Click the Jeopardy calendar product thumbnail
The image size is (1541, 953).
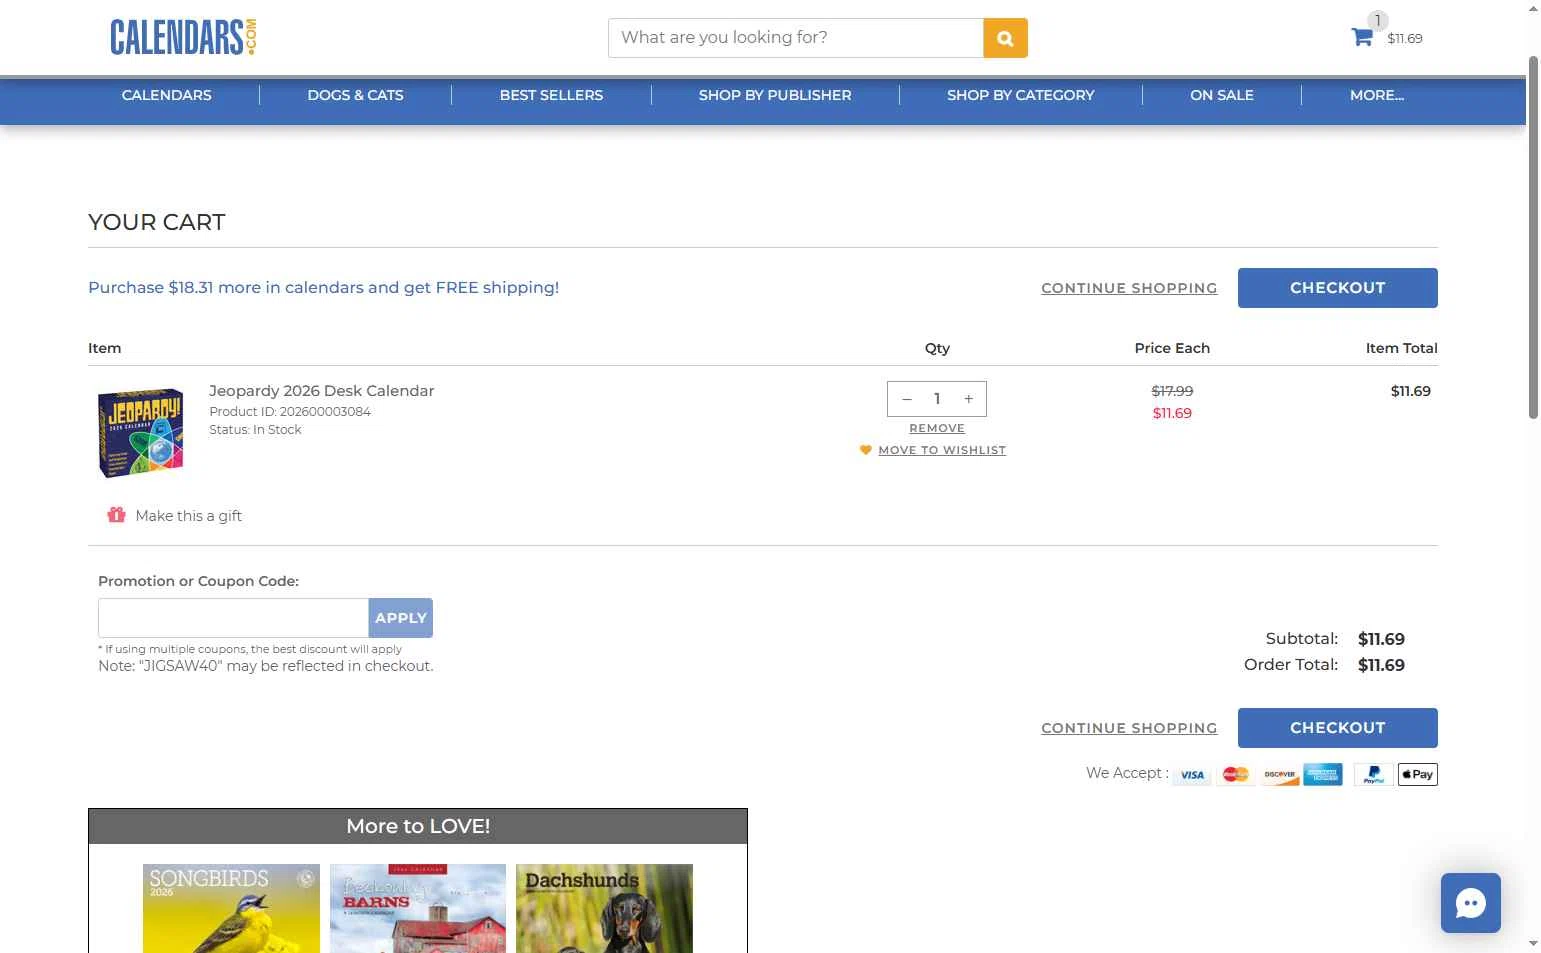pos(141,433)
